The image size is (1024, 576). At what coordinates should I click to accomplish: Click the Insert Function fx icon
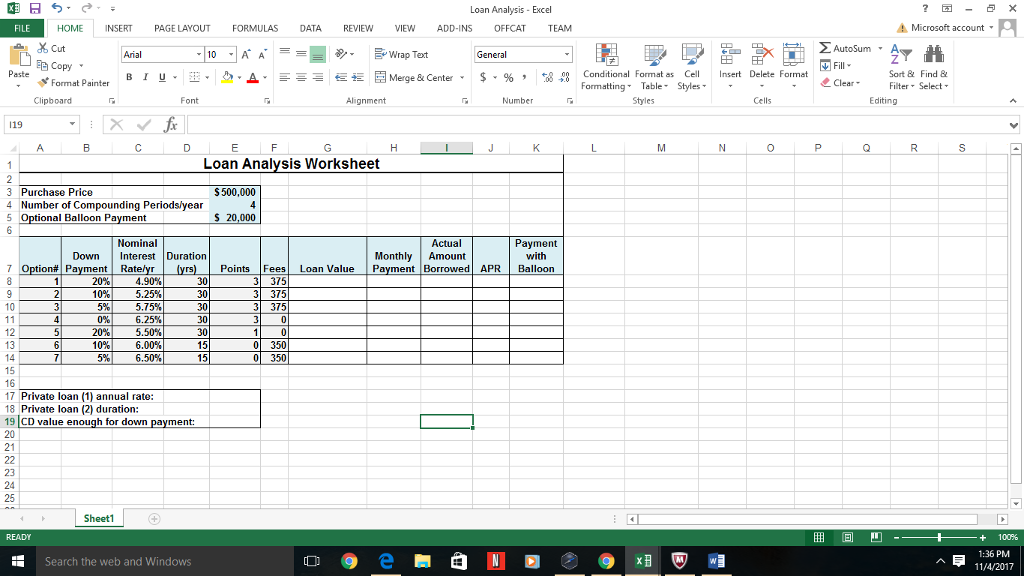tap(170, 123)
